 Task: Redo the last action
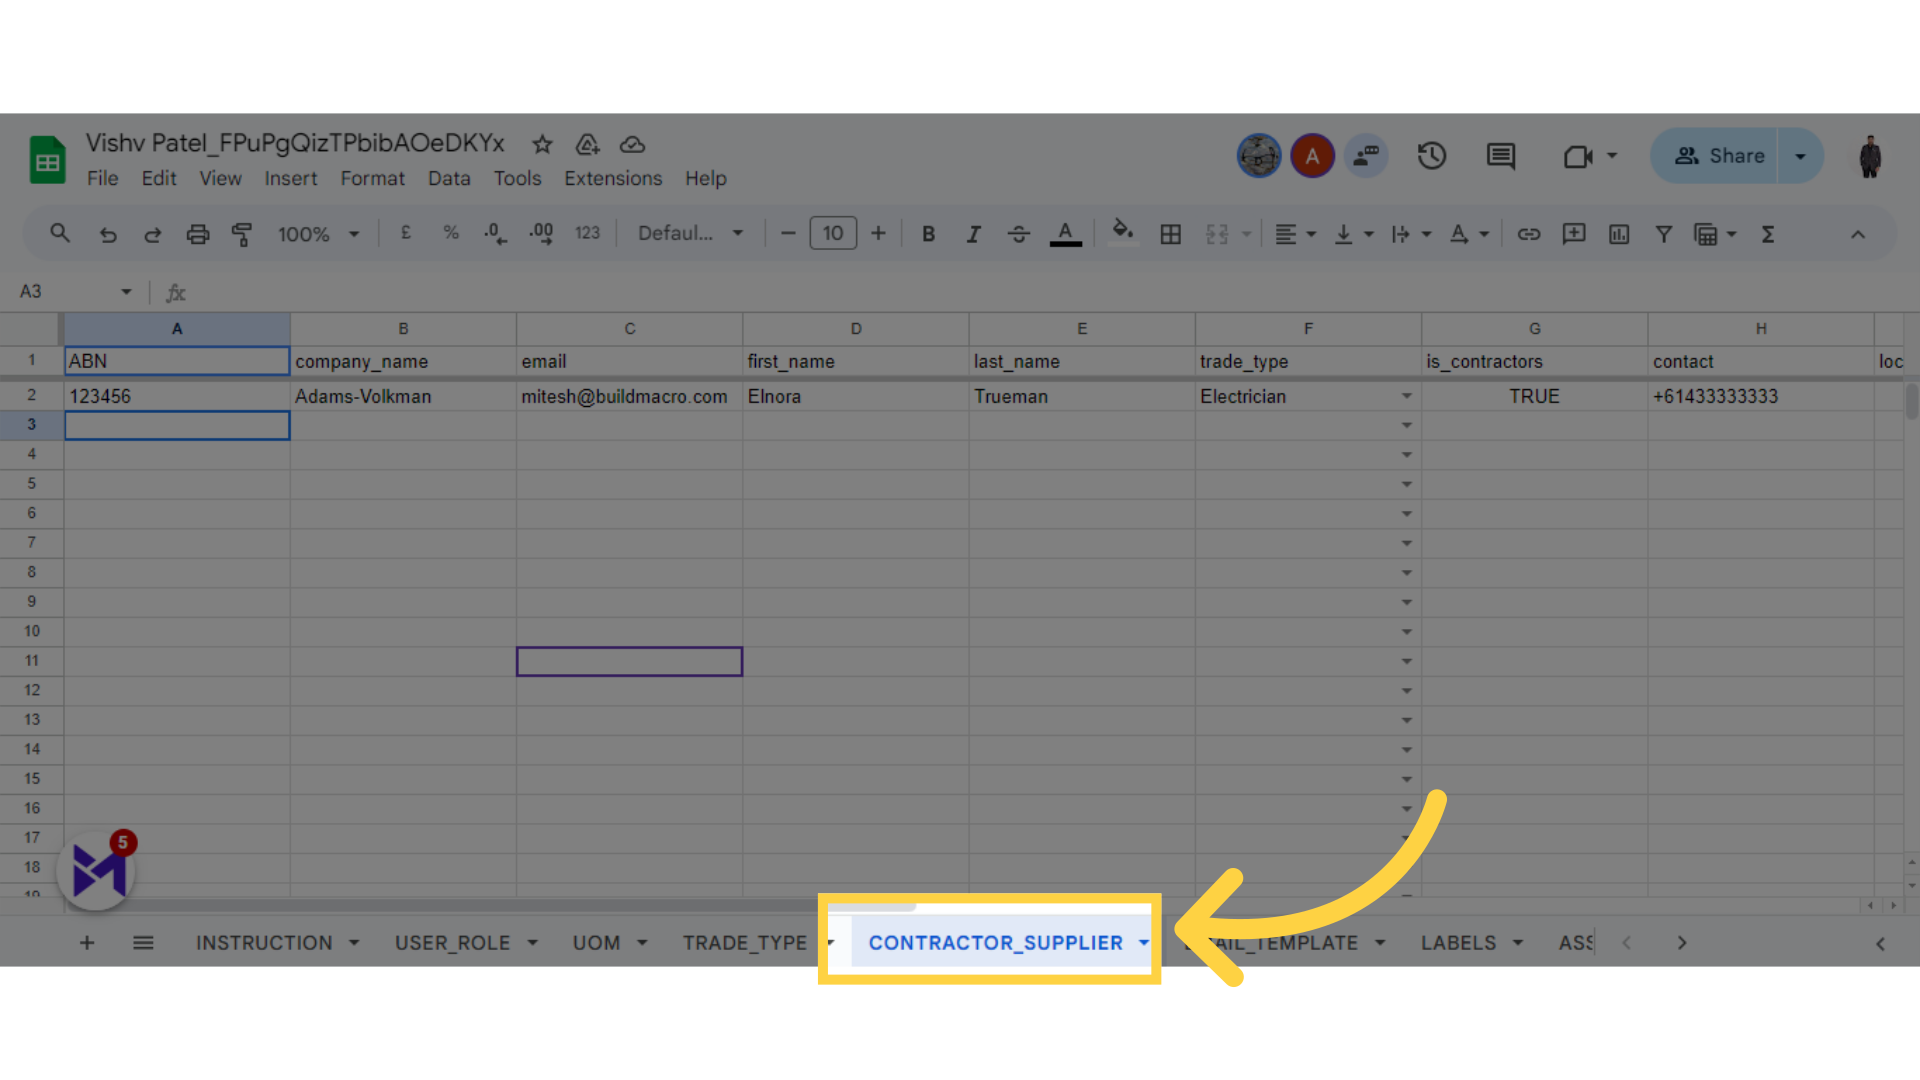152,234
